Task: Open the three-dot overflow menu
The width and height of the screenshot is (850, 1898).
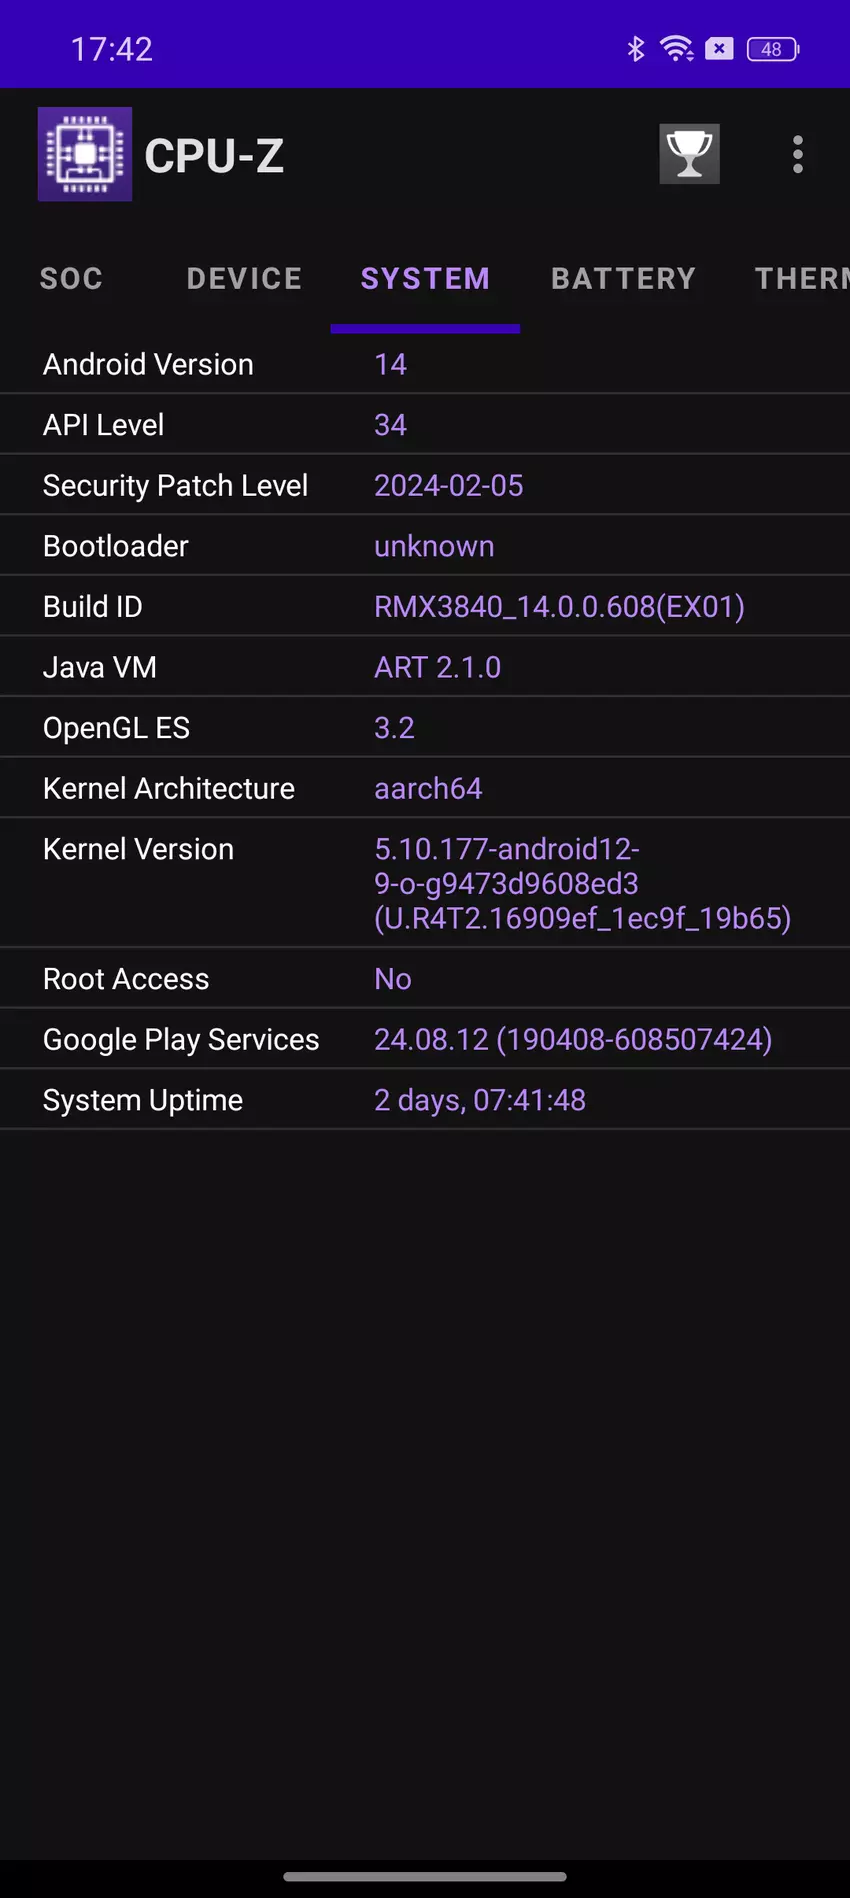Action: (797, 154)
